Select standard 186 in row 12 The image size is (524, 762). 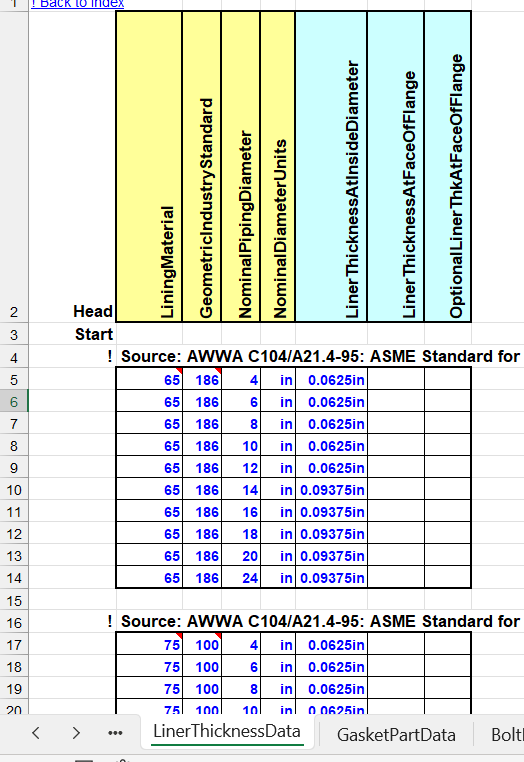202,534
